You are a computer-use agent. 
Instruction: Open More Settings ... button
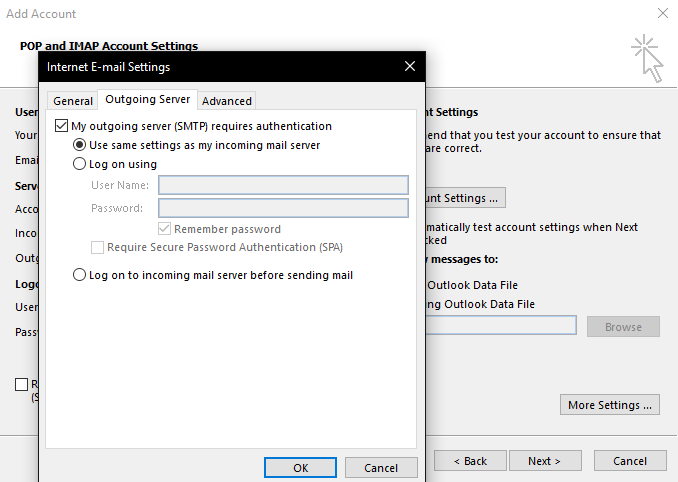pos(610,405)
